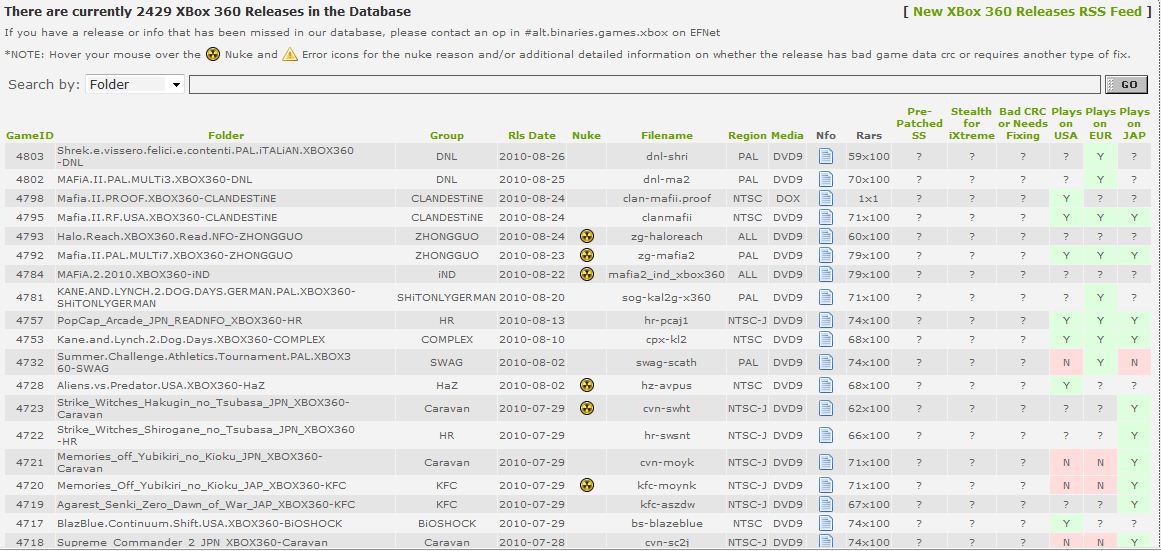Click the nuke icon for Aliens.vs.Predator row
Image resolution: width=1161 pixels, height=551 pixels.
(x=586, y=385)
